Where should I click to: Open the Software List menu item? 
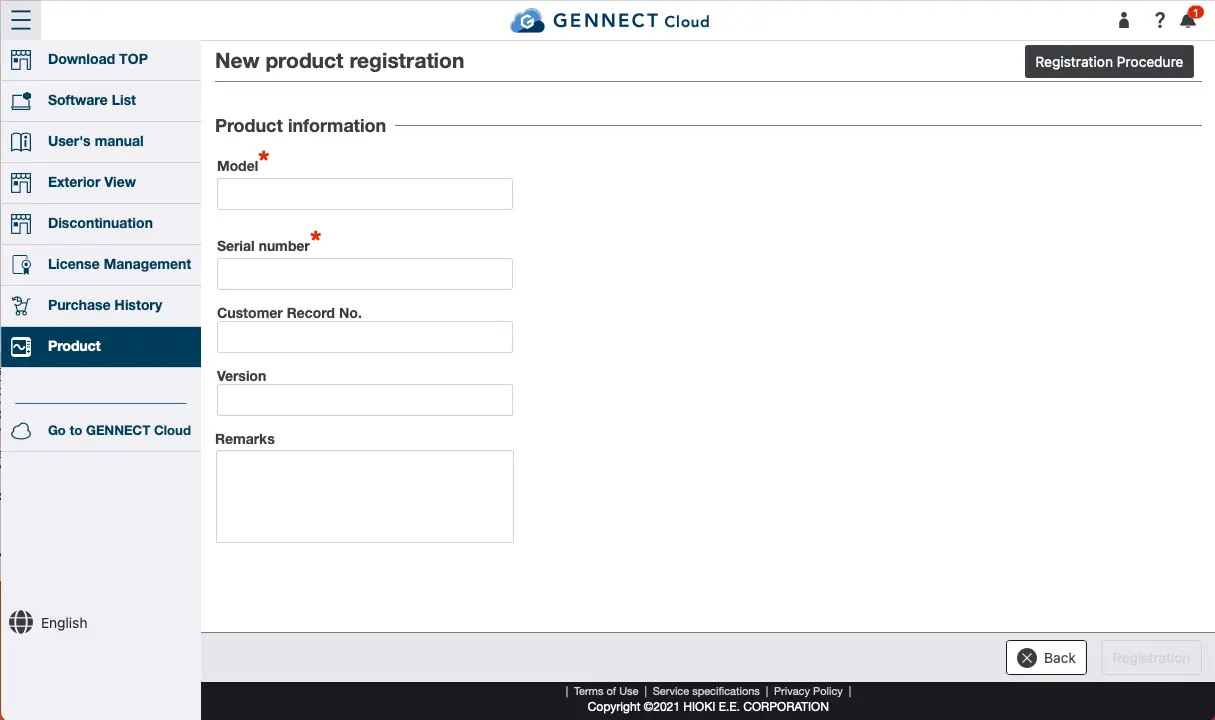(x=101, y=101)
